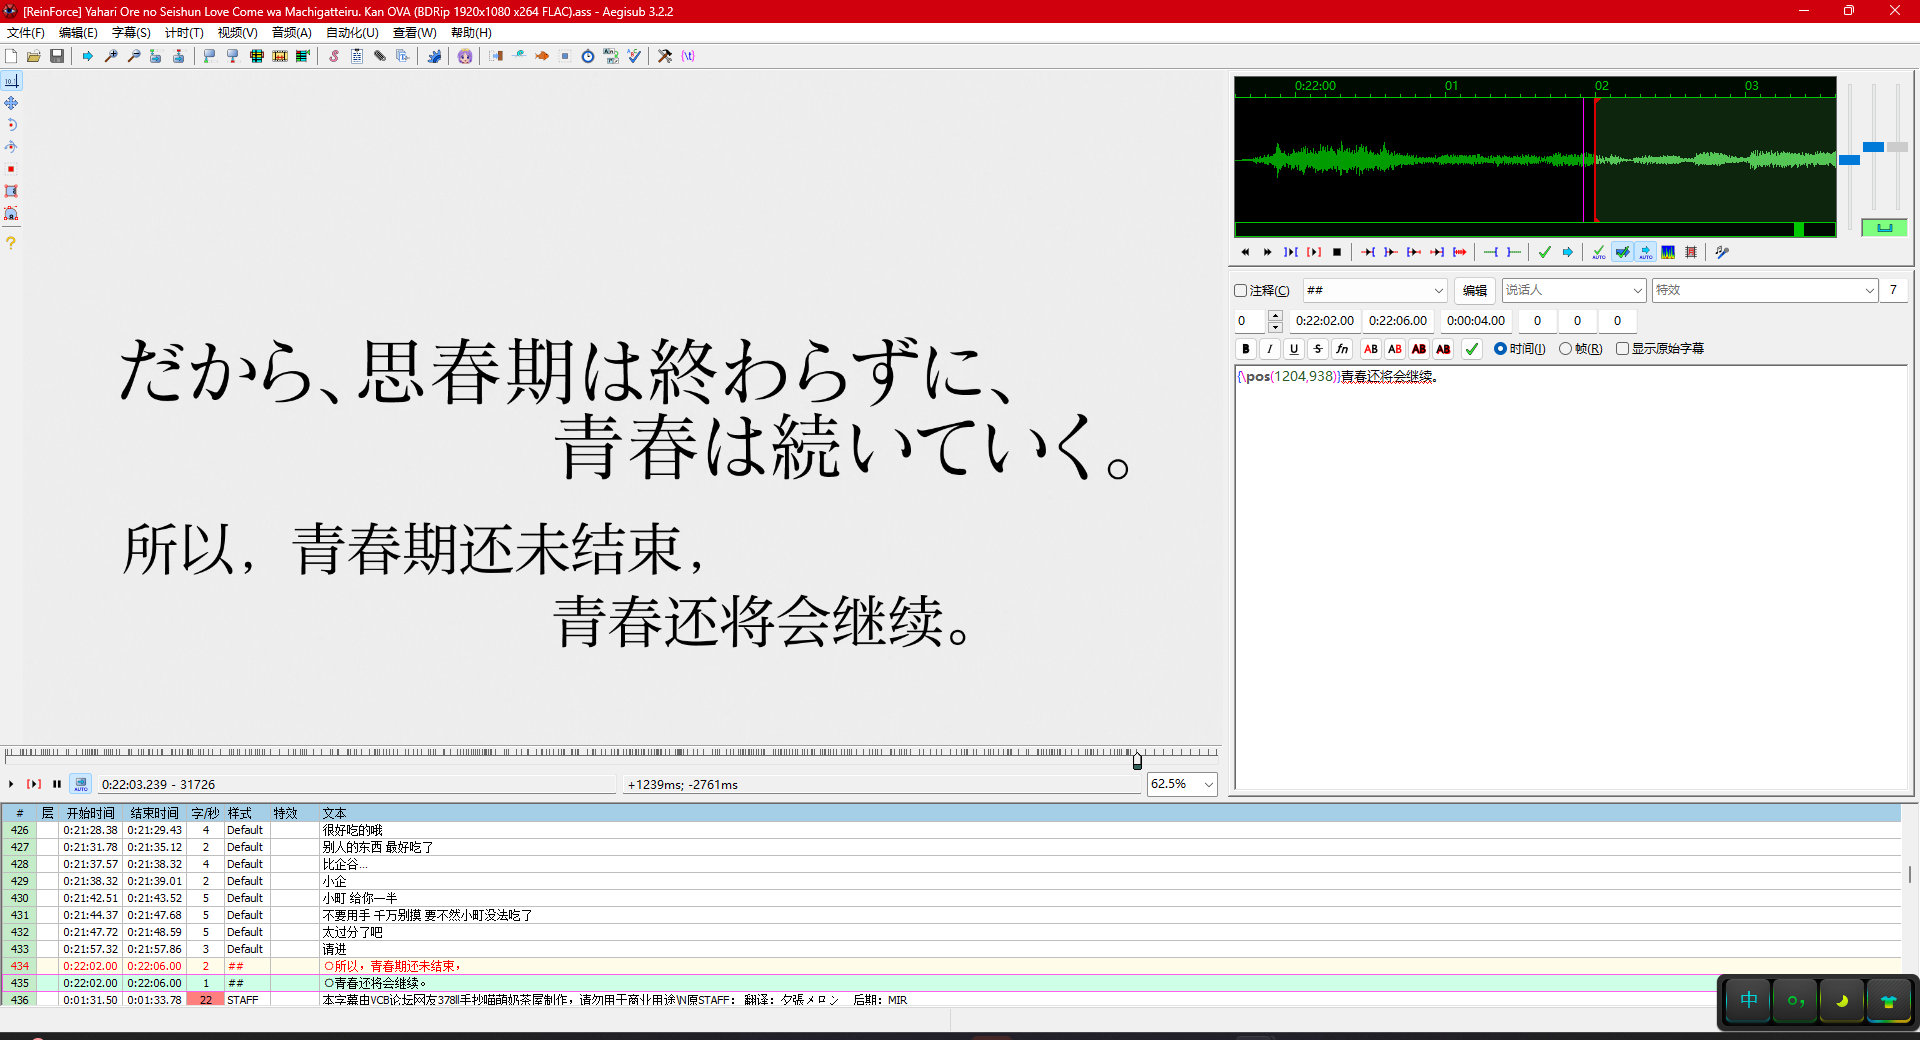1920x1040 pixels.
Task: Open the 视频(V) menu
Action: pos(237,33)
